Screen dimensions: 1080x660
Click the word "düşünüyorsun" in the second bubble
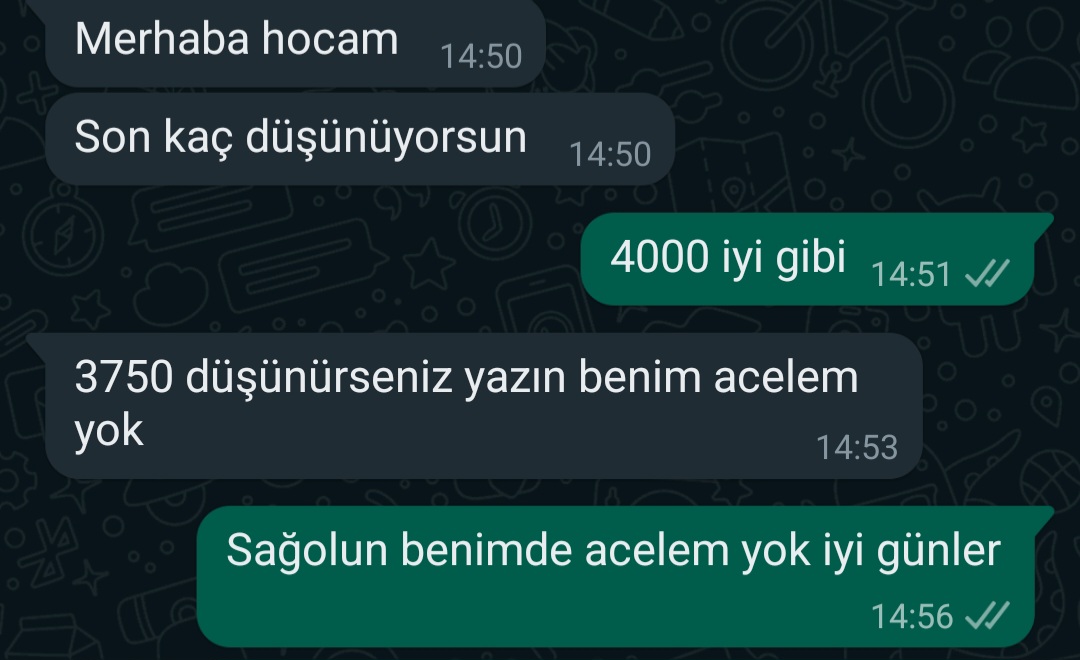pyautogui.click(x=386, y=137)
